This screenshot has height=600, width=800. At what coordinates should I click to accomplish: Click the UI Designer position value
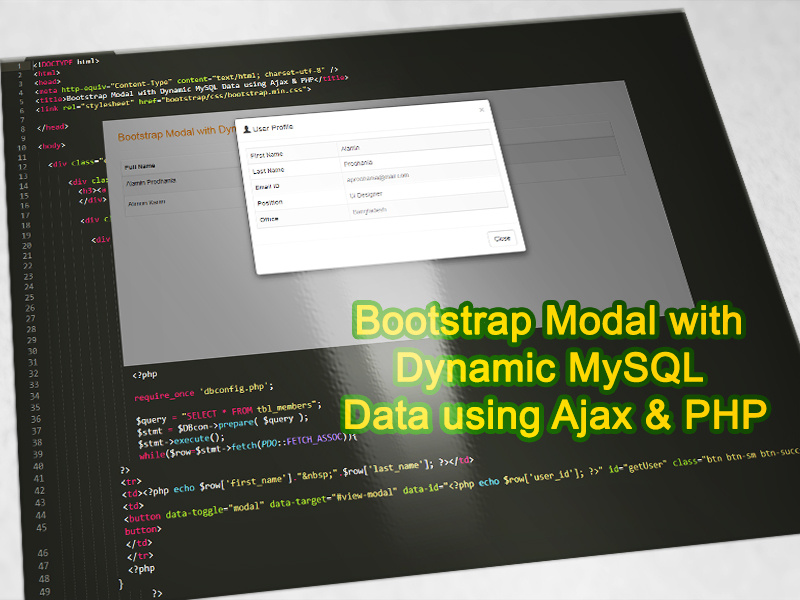click(365, 195)
